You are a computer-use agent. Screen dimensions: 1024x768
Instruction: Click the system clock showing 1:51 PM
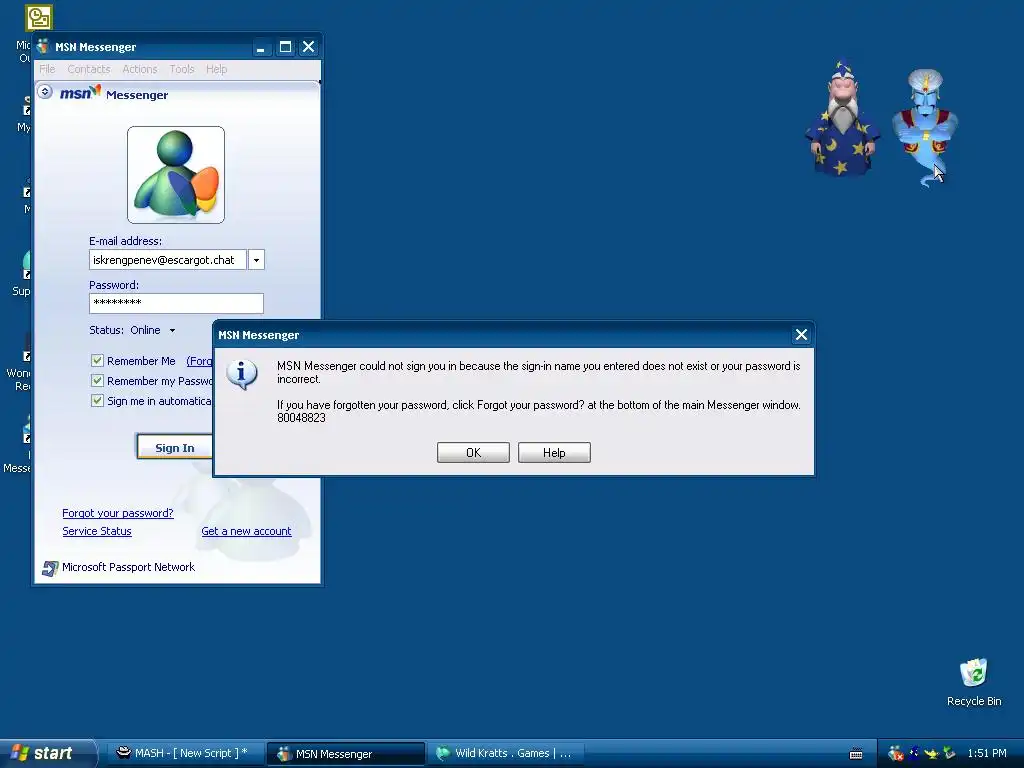[x=987, y=753]
